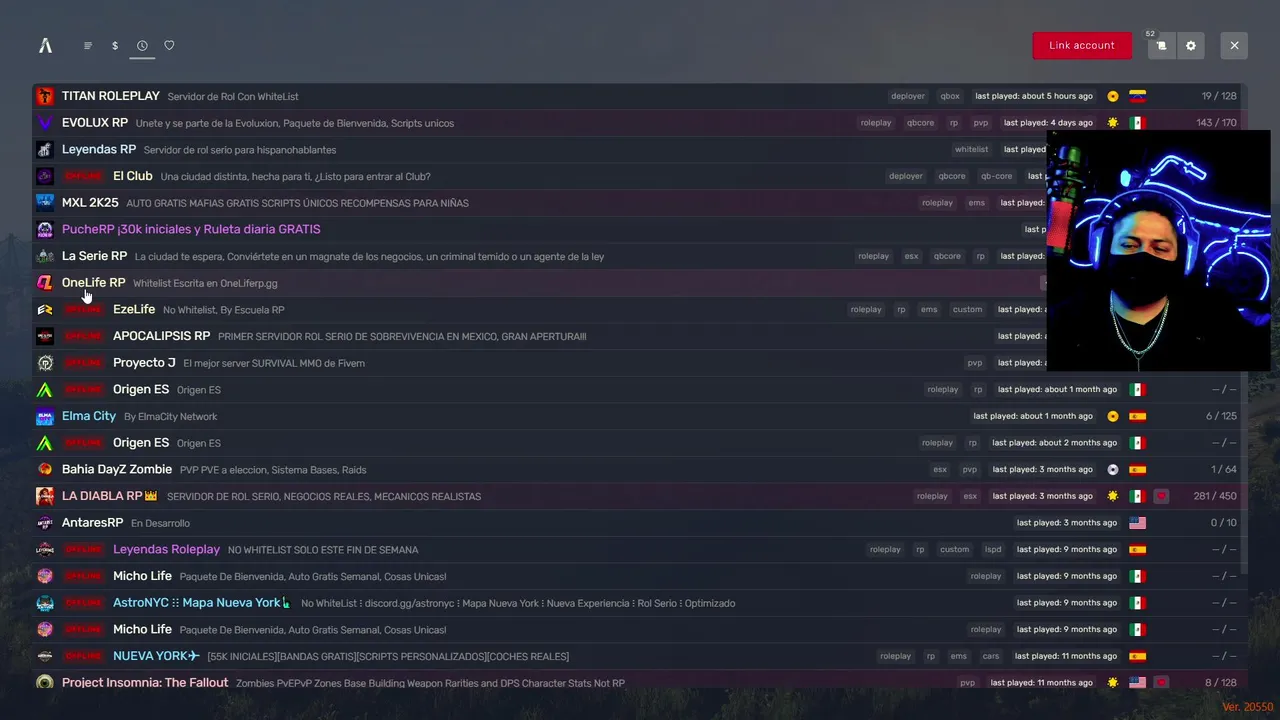Toggle the favorite heart on Project Insomnia row
The image size is (1280, 720).
point(1161,682)
